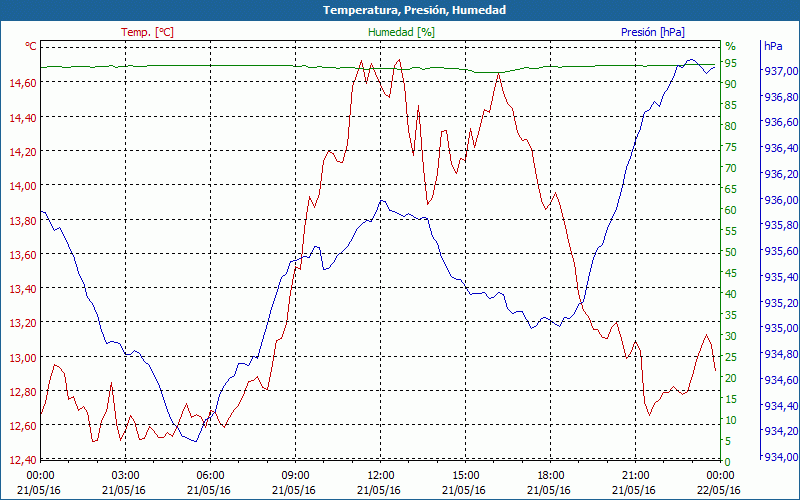
Task: Click green humidity axis value "45"
Action: (731, 273)
